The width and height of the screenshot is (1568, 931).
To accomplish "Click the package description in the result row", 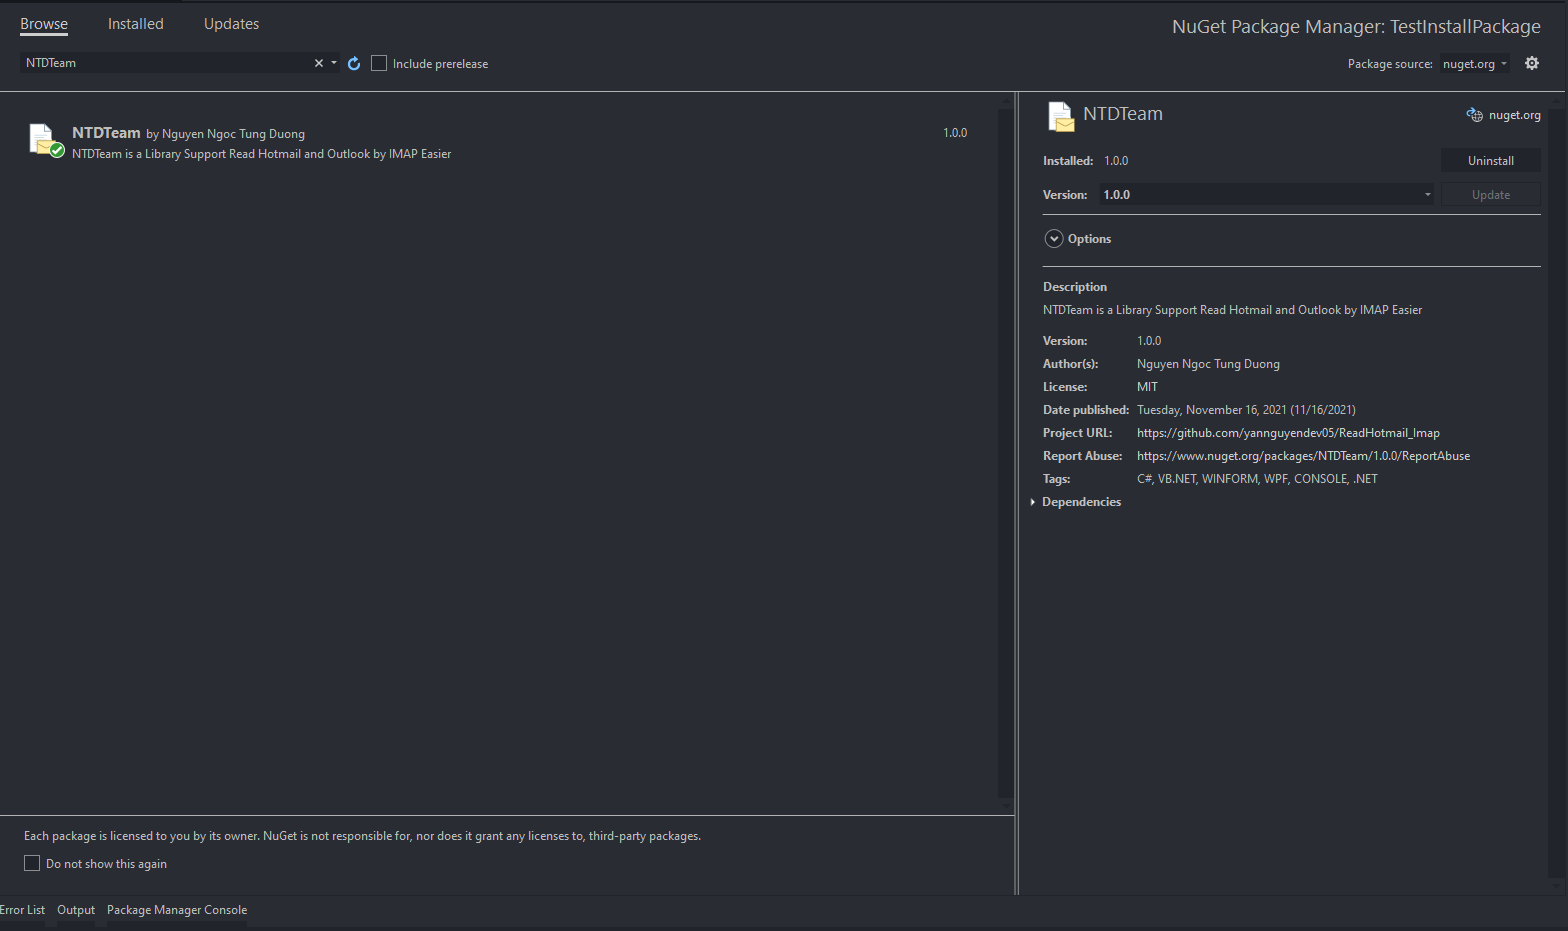I will [261, 154].
